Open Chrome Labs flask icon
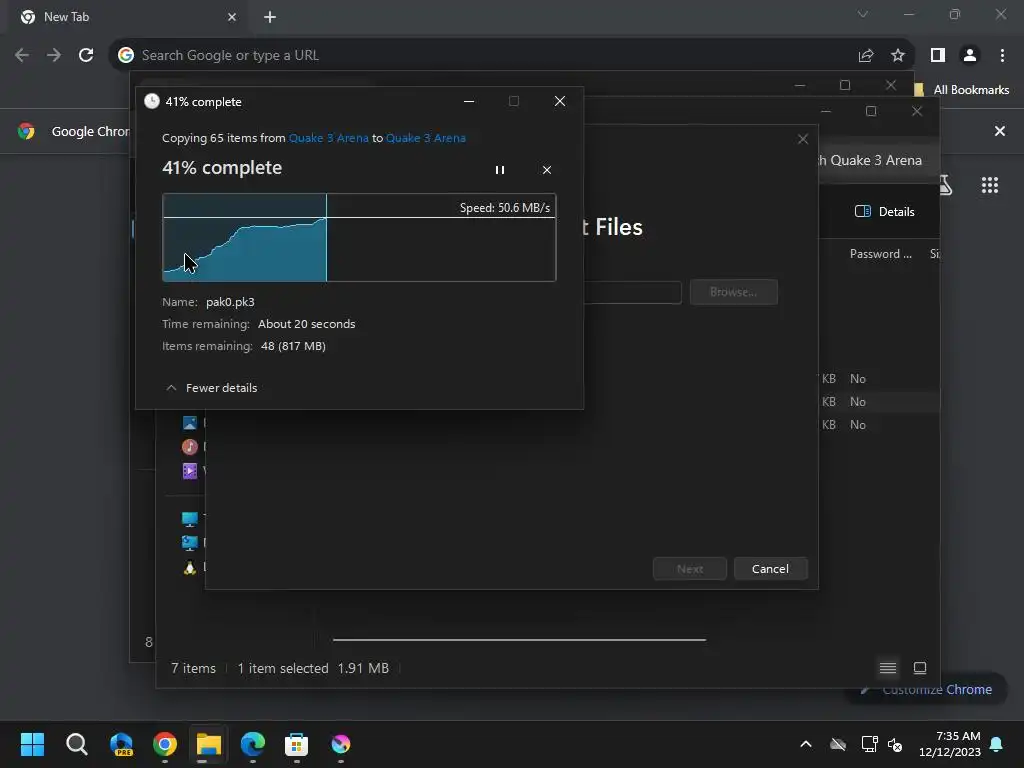 coord(946,185)
